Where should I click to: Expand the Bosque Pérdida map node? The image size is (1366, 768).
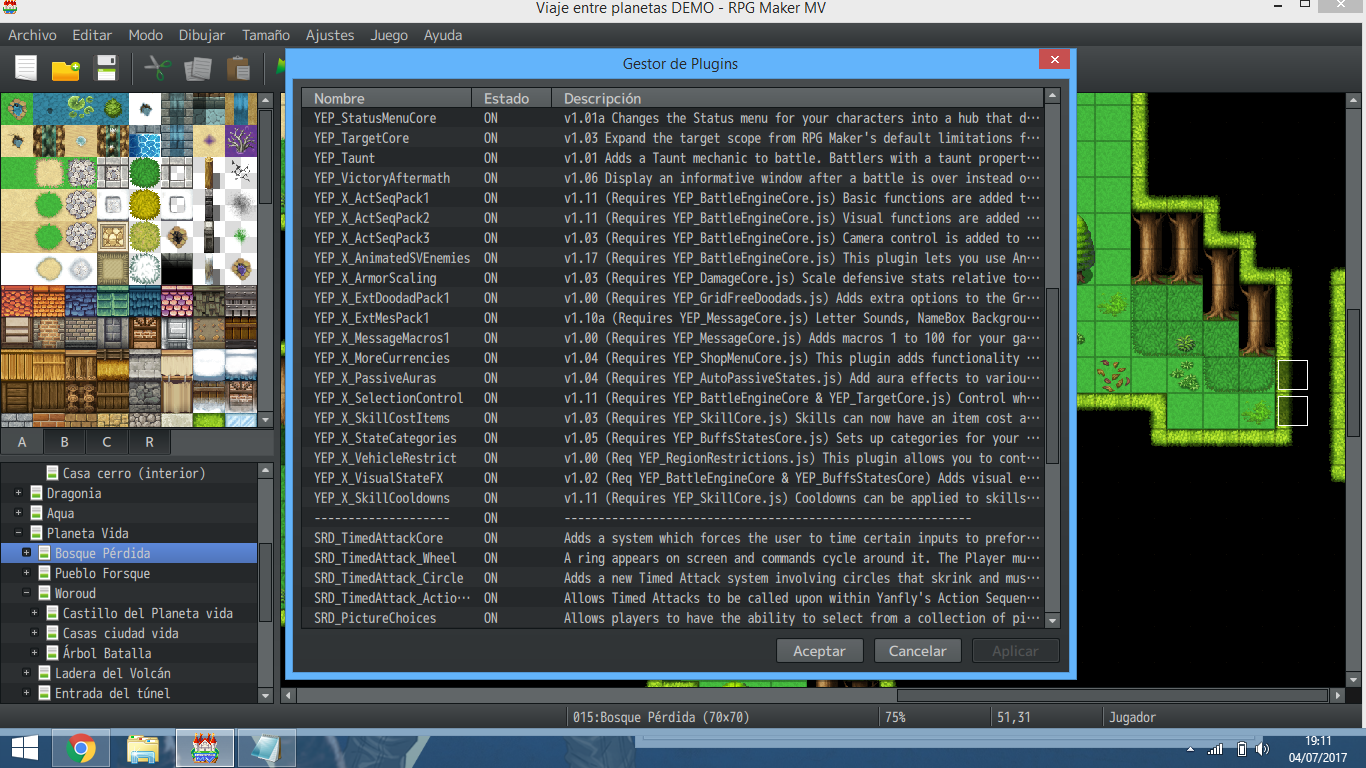coord(27,553)
